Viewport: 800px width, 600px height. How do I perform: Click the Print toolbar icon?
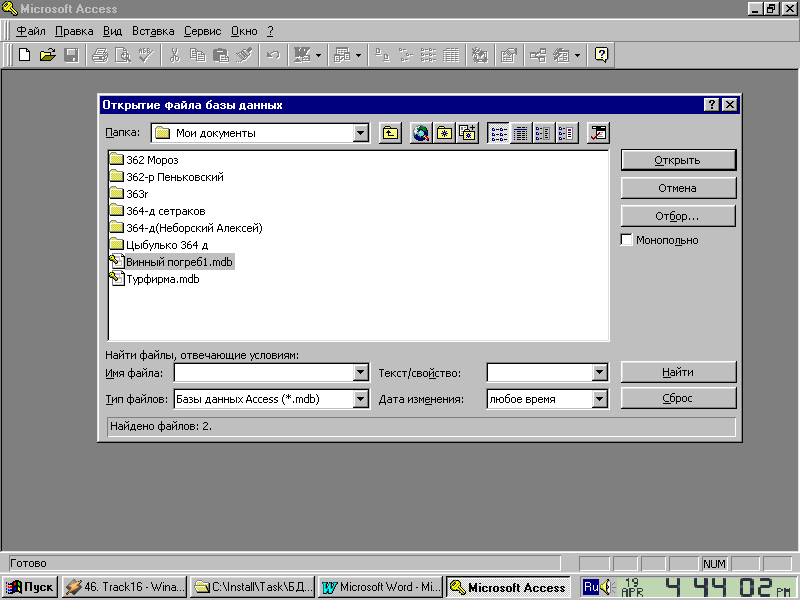(x=100, y=55)
